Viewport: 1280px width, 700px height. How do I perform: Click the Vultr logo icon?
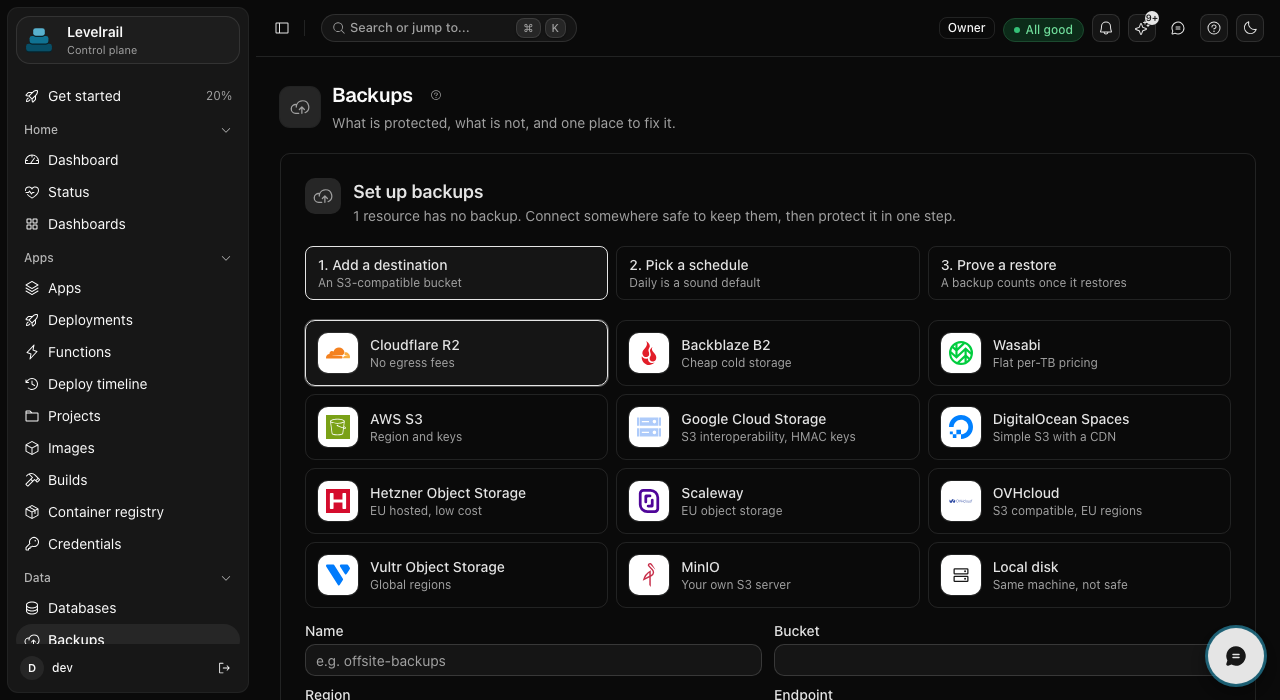click(x=338, y=575)
